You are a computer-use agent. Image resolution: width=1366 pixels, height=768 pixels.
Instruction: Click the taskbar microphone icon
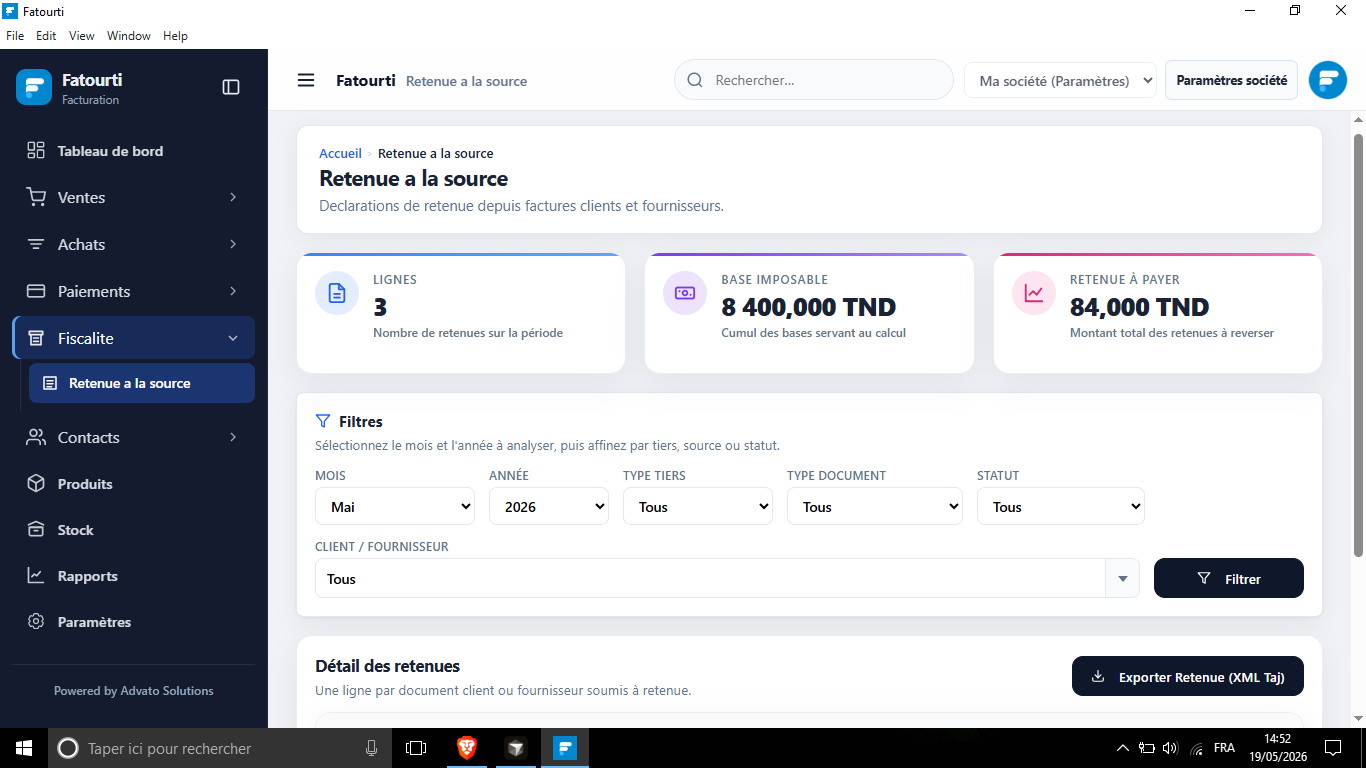371,747
